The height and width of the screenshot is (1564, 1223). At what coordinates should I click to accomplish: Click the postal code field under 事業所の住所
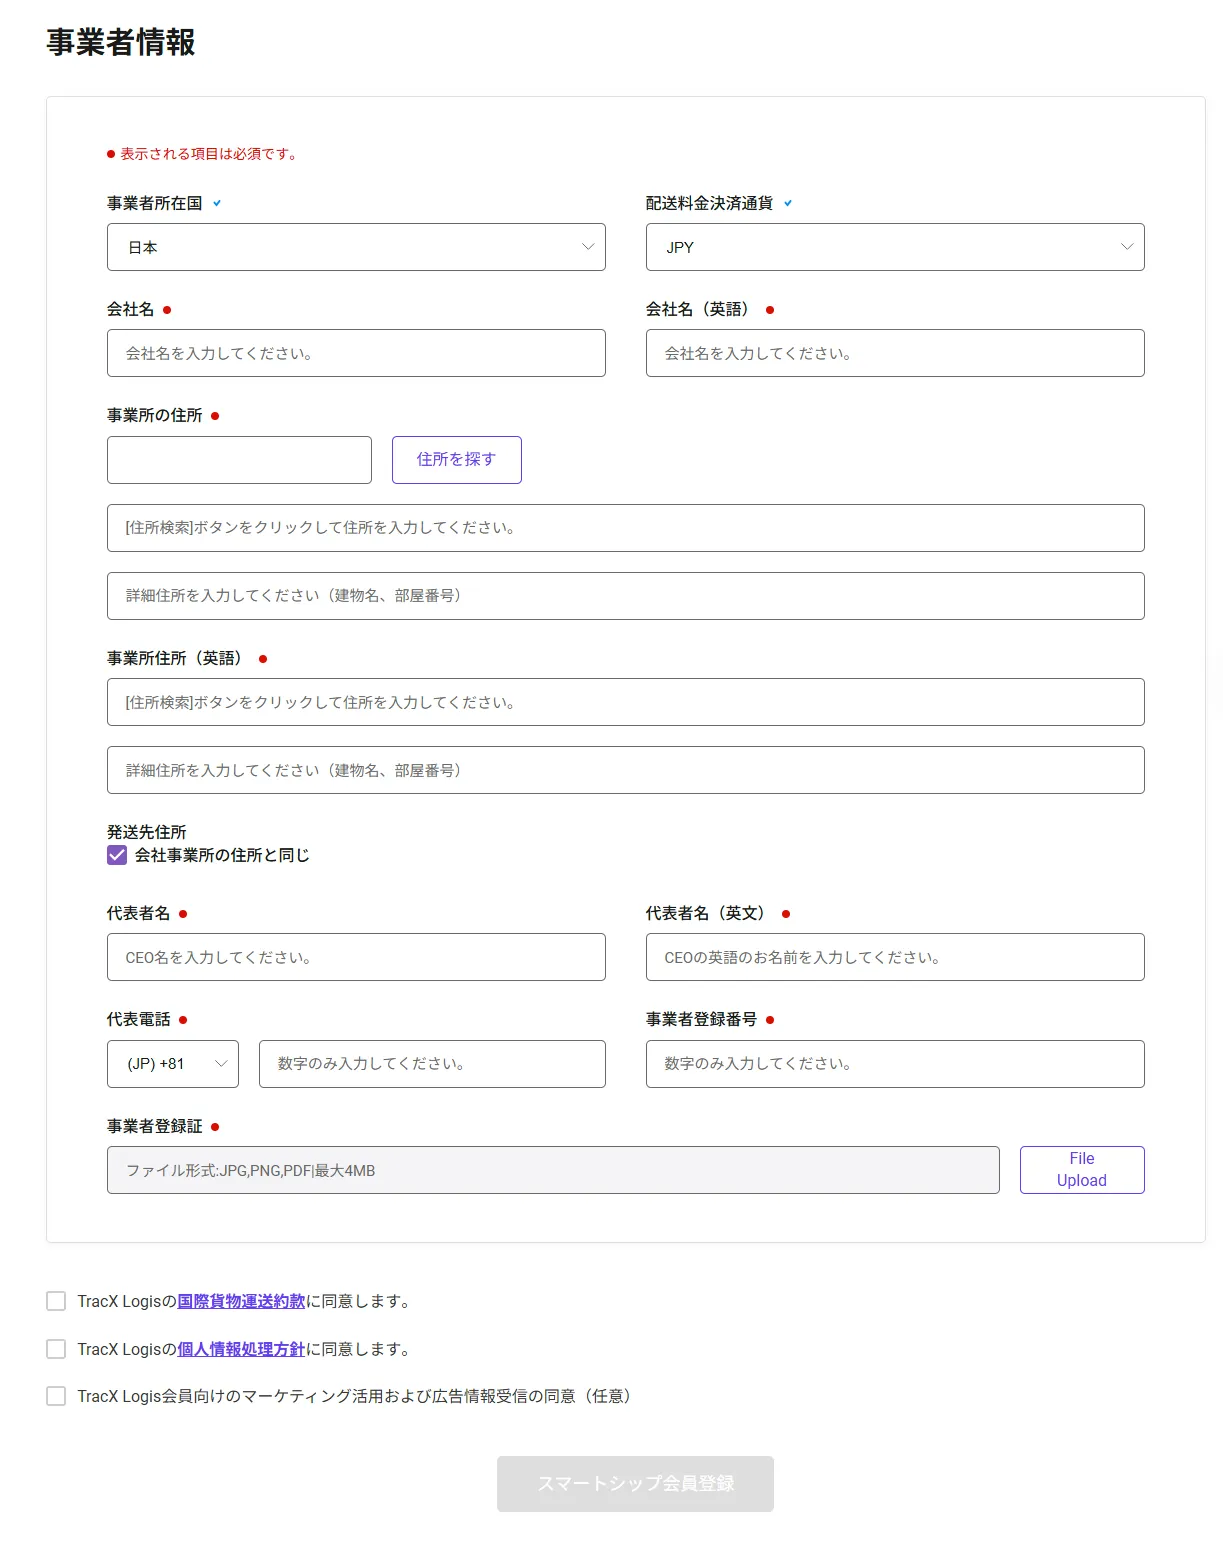point(239,460)
